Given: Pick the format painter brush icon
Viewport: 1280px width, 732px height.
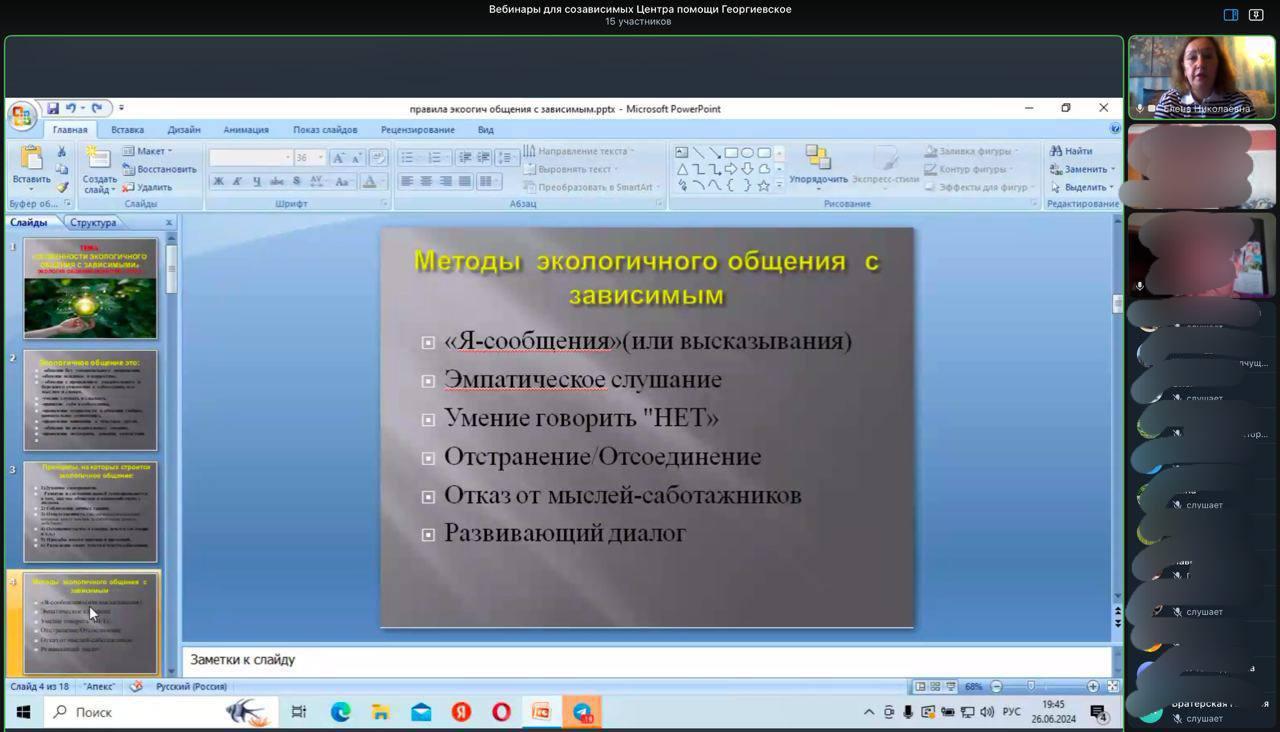Looking at the screenshot, I should pos(61,187).
